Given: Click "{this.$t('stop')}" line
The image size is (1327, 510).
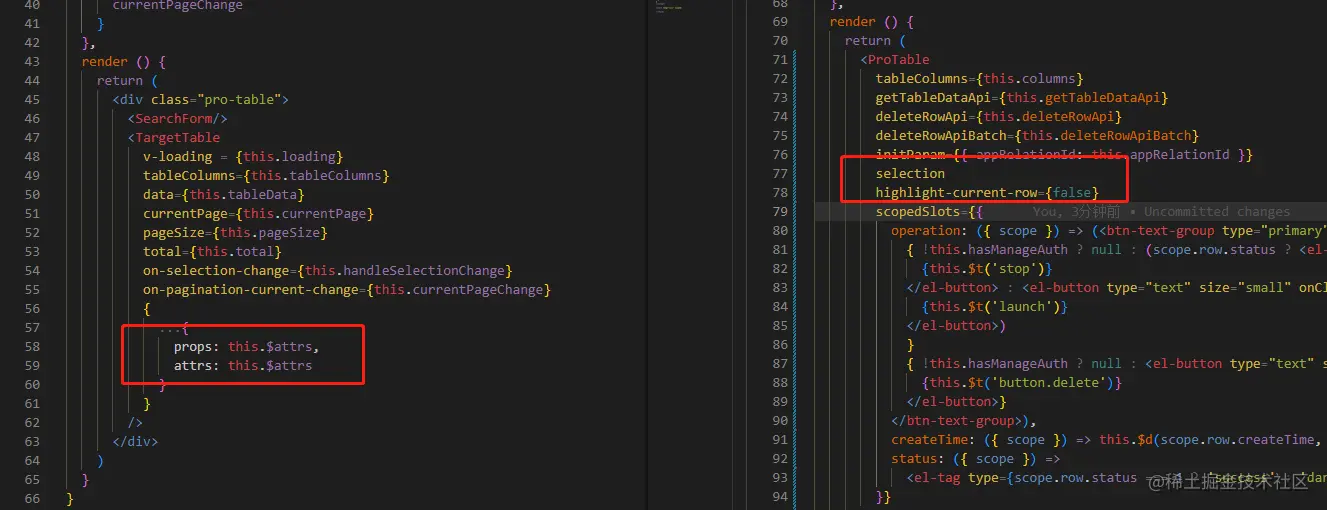Looking at the screenshot, I should (x=988, y=269).
